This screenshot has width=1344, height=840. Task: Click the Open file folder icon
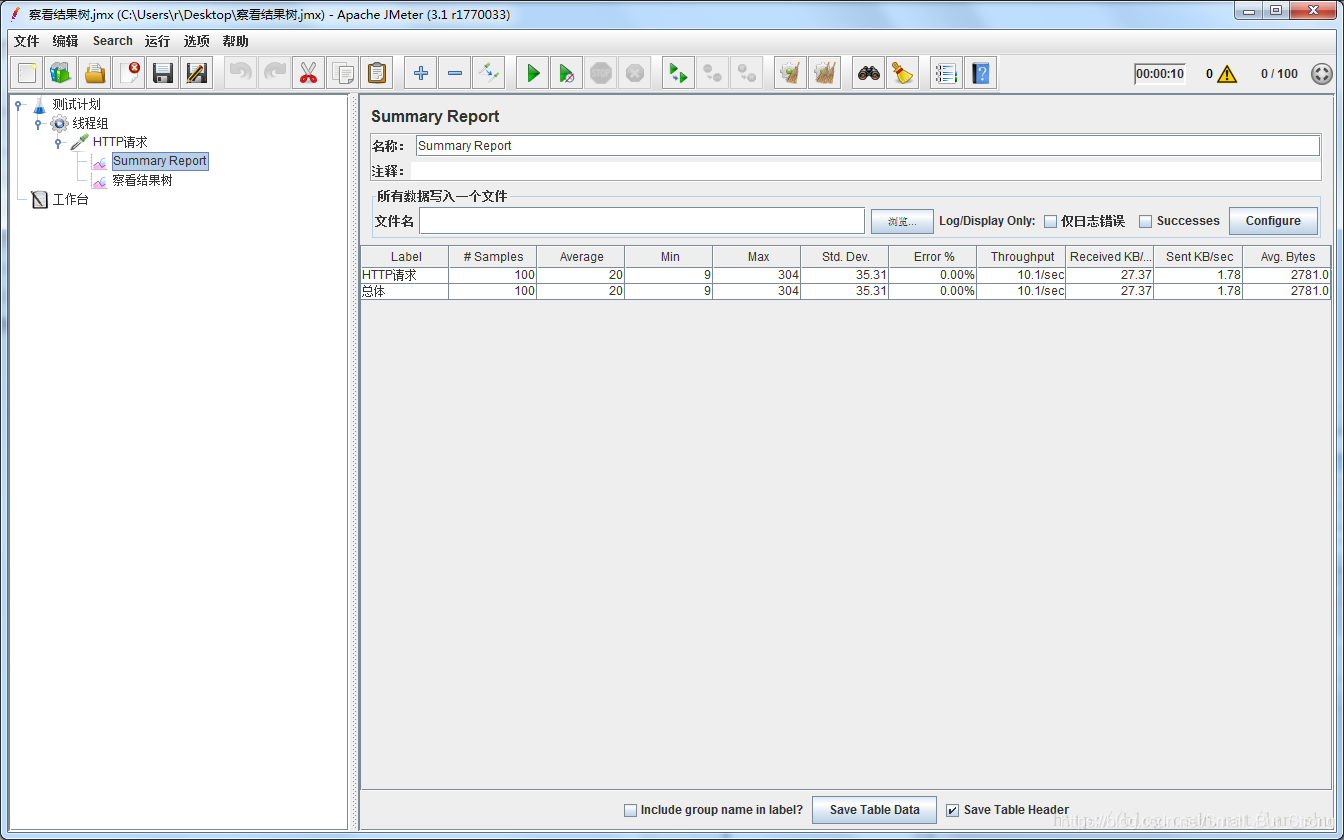95,73
